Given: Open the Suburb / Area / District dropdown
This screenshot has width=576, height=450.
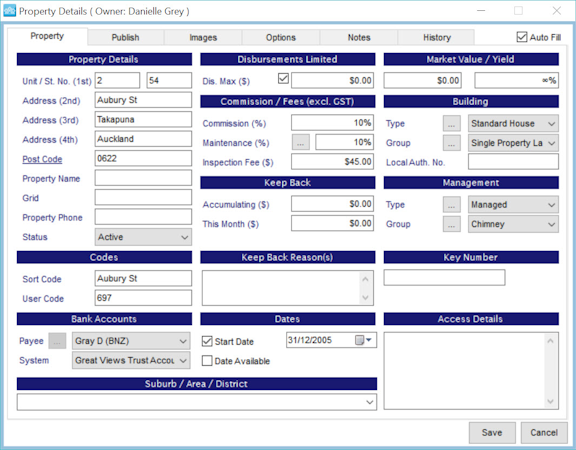Looking at the screenshot, I should pyautogui.click(x=197, y=402).
